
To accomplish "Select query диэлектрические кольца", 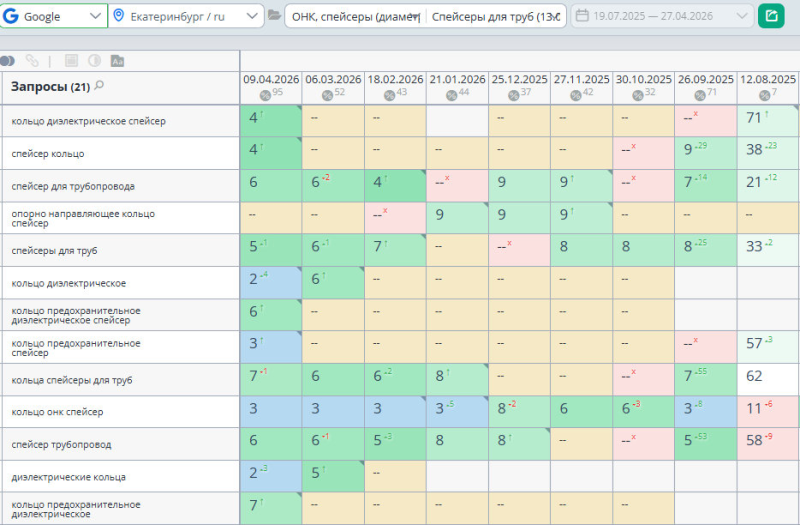I will (68, 477).
